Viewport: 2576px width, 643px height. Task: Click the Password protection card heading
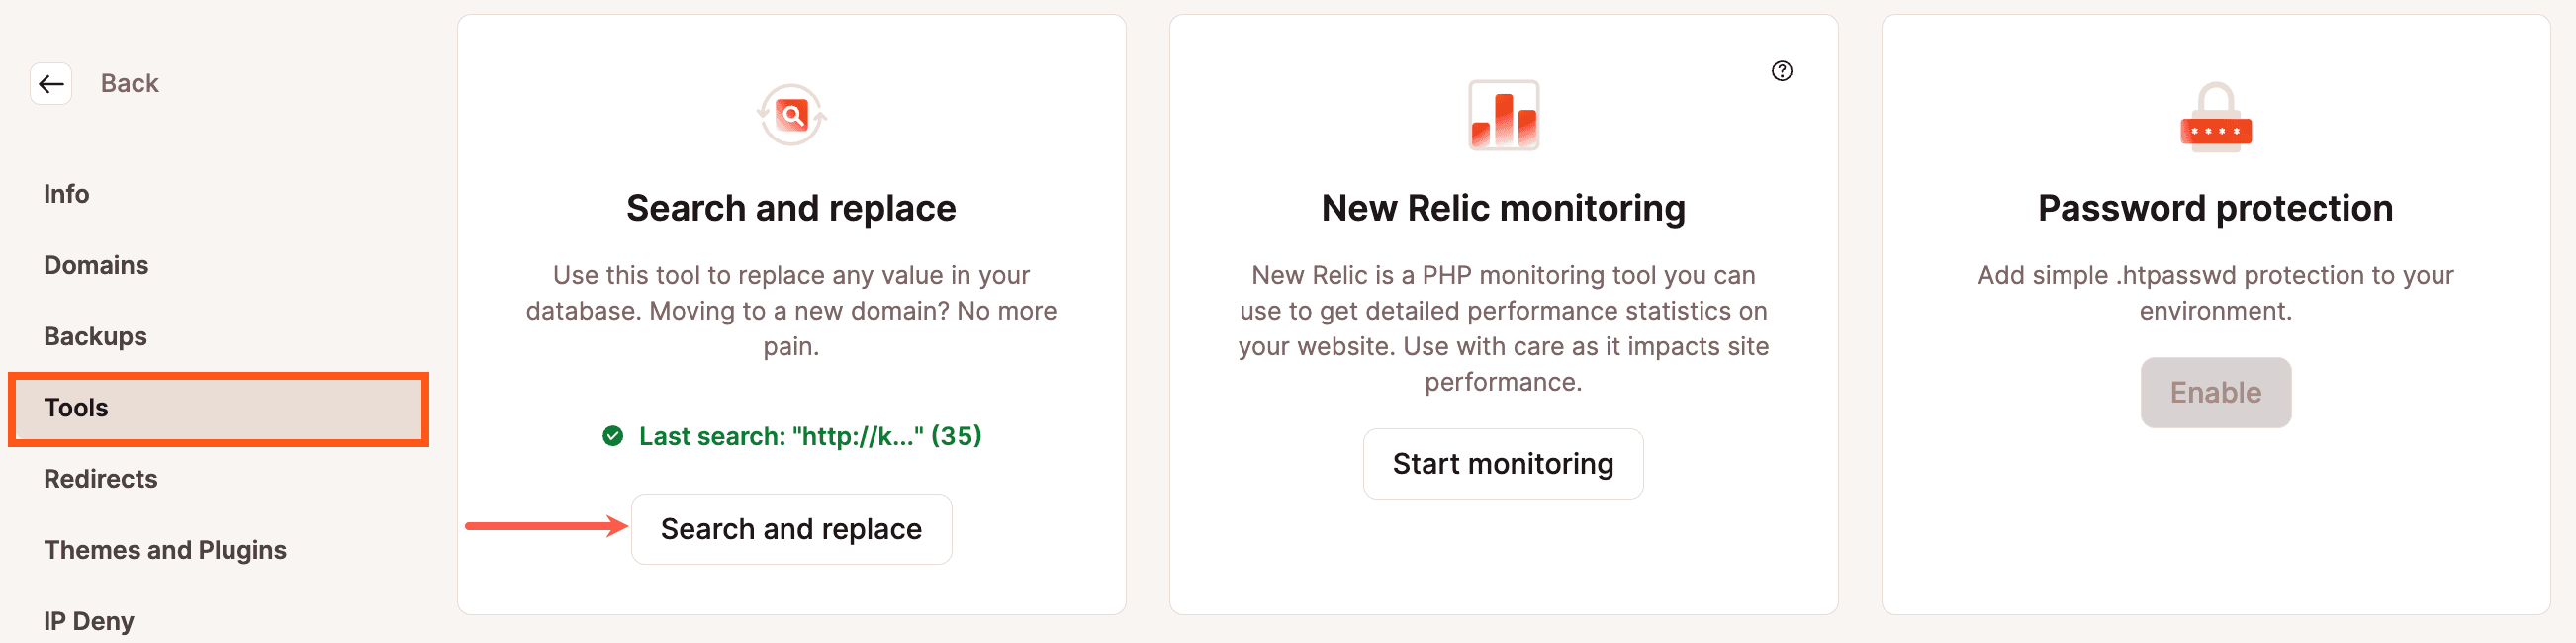pyautogui.click(x=2215, y=209)
